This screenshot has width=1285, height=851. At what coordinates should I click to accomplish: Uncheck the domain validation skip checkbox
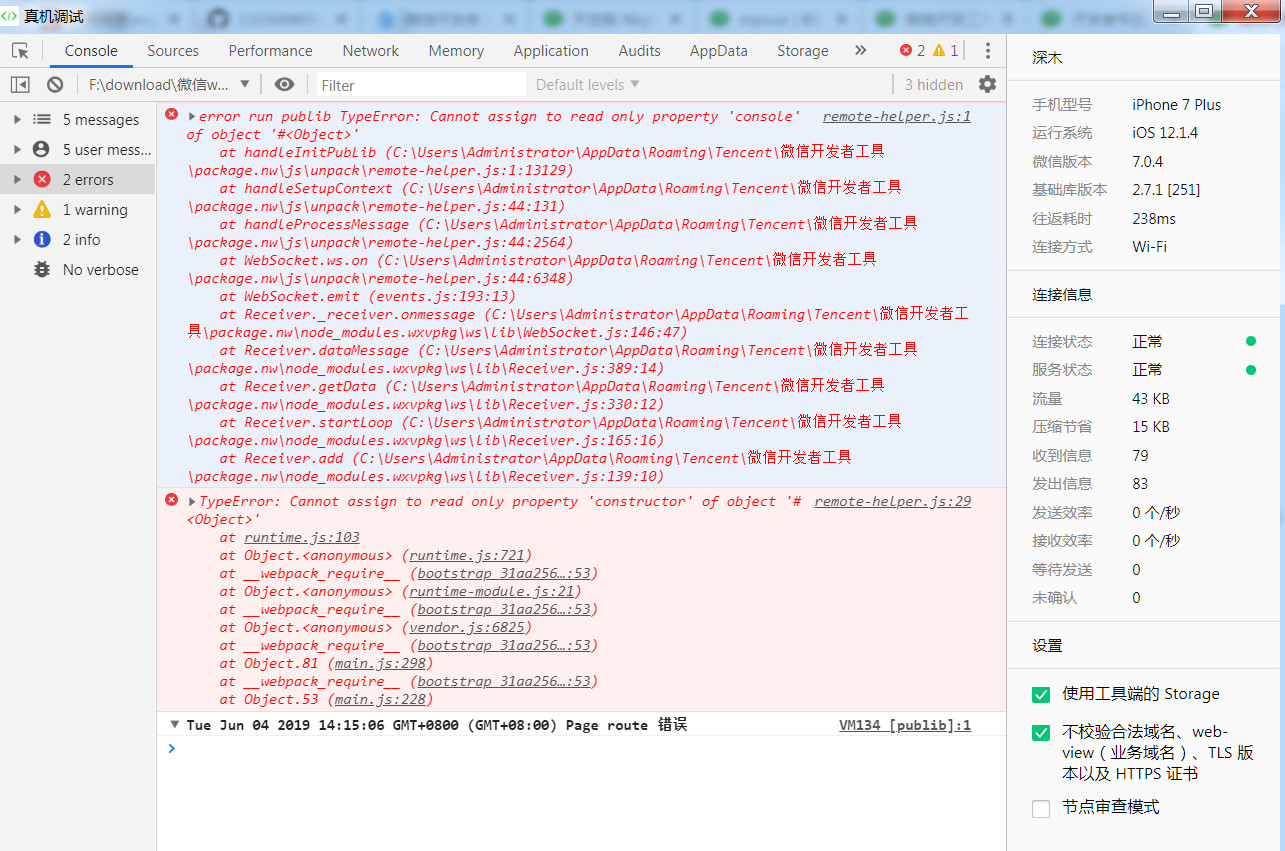tap(1041, 733)
